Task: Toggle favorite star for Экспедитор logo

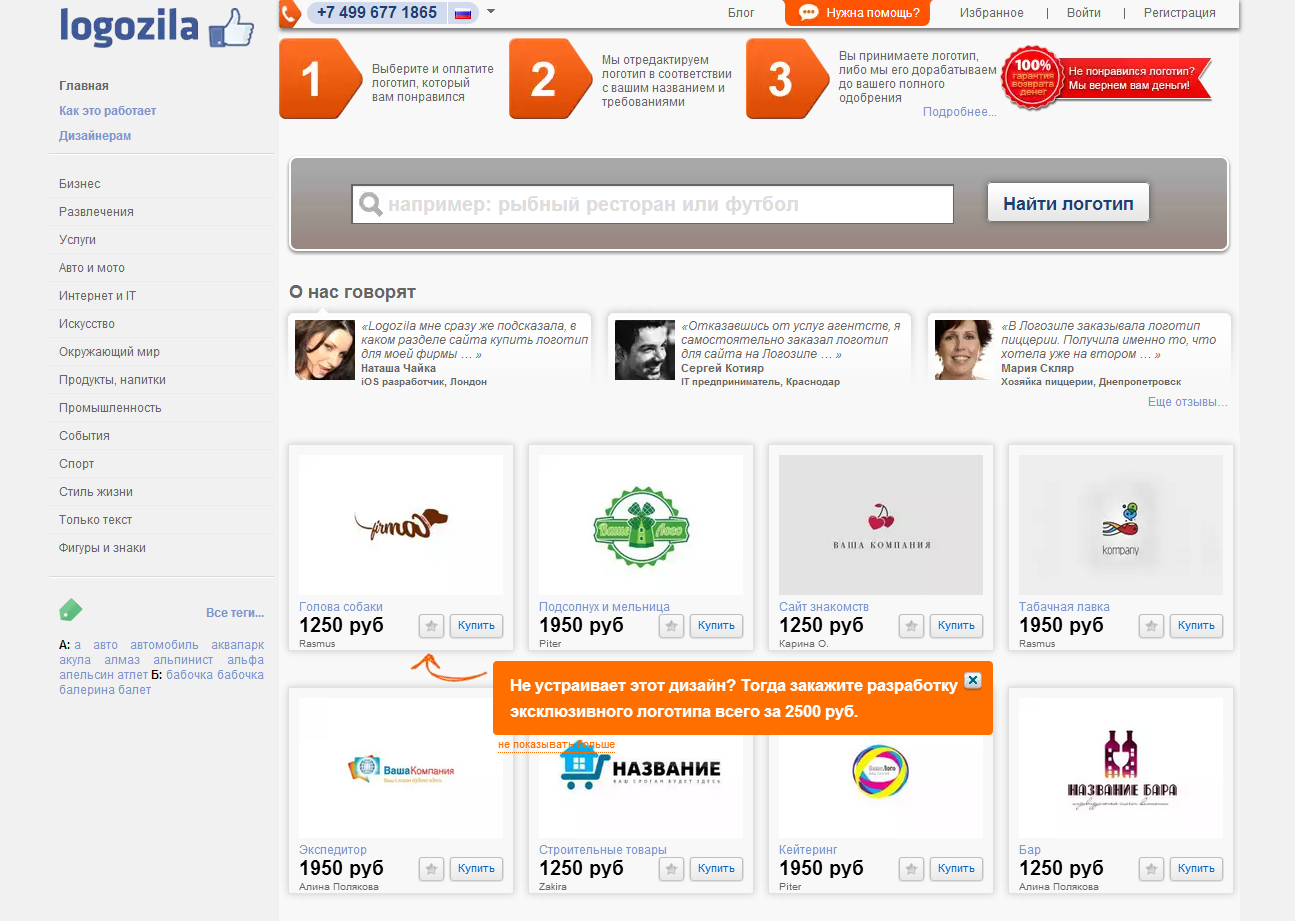Action: (x=431, y=869)
